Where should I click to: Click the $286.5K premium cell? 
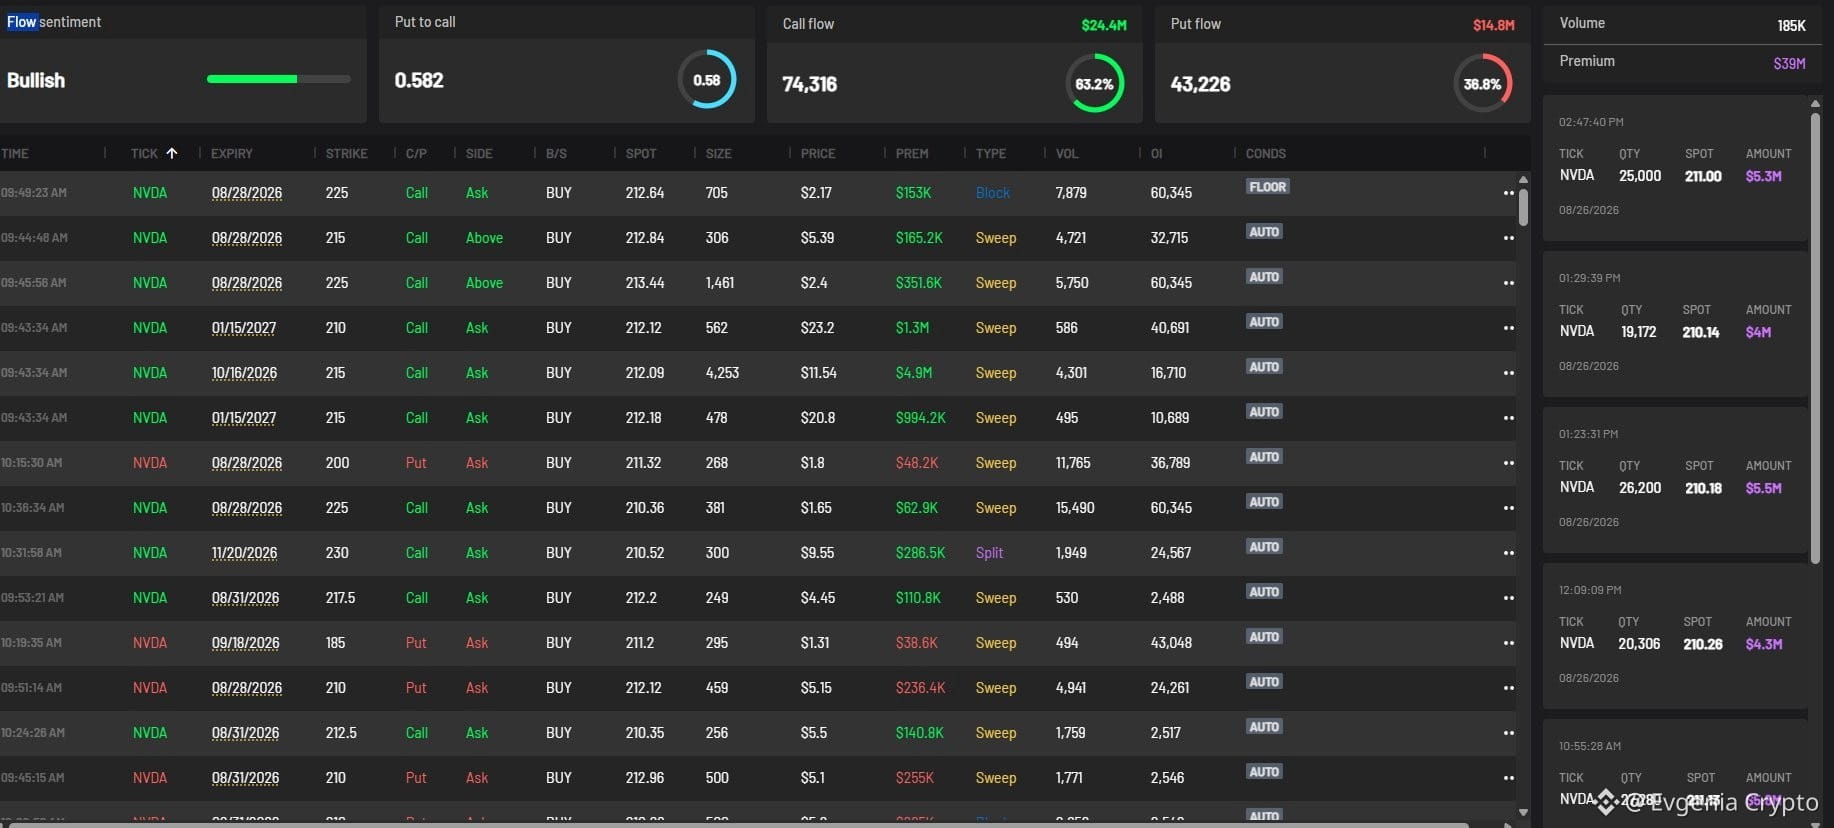tap(920, 553)
